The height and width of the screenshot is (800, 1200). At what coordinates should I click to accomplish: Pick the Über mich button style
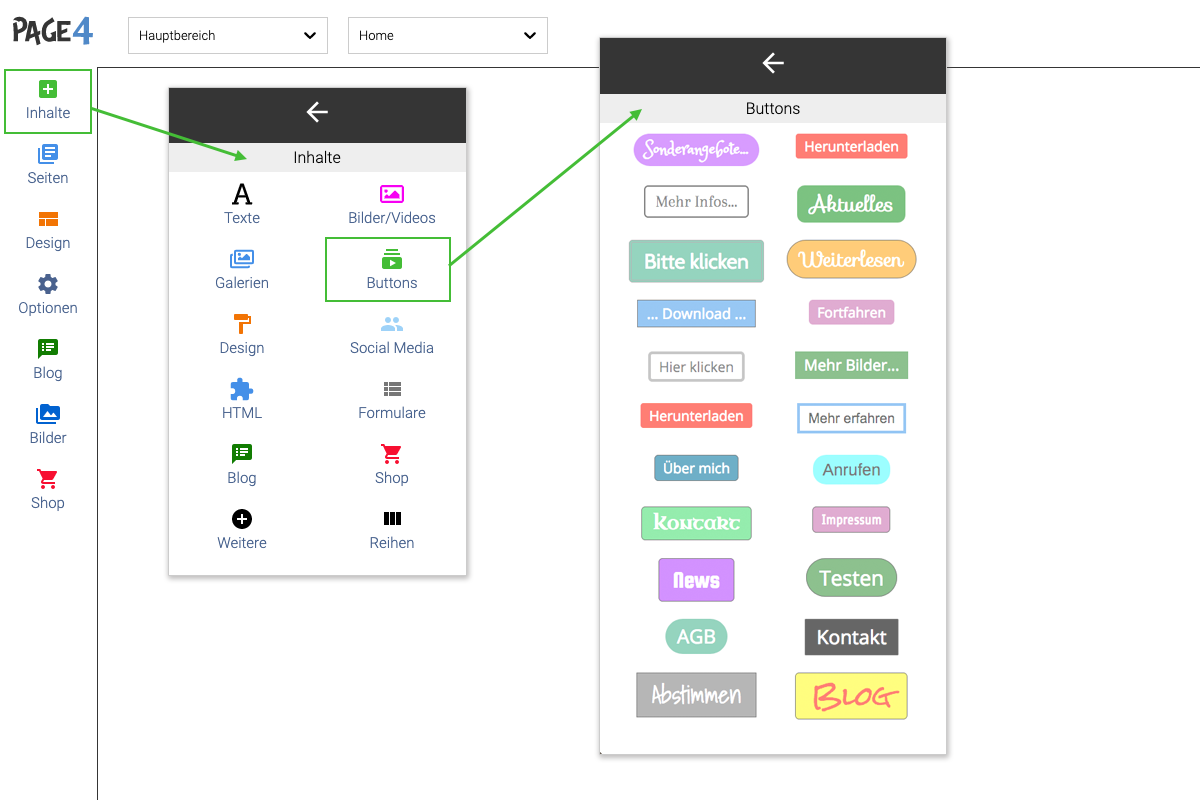[x=696, y=468]
